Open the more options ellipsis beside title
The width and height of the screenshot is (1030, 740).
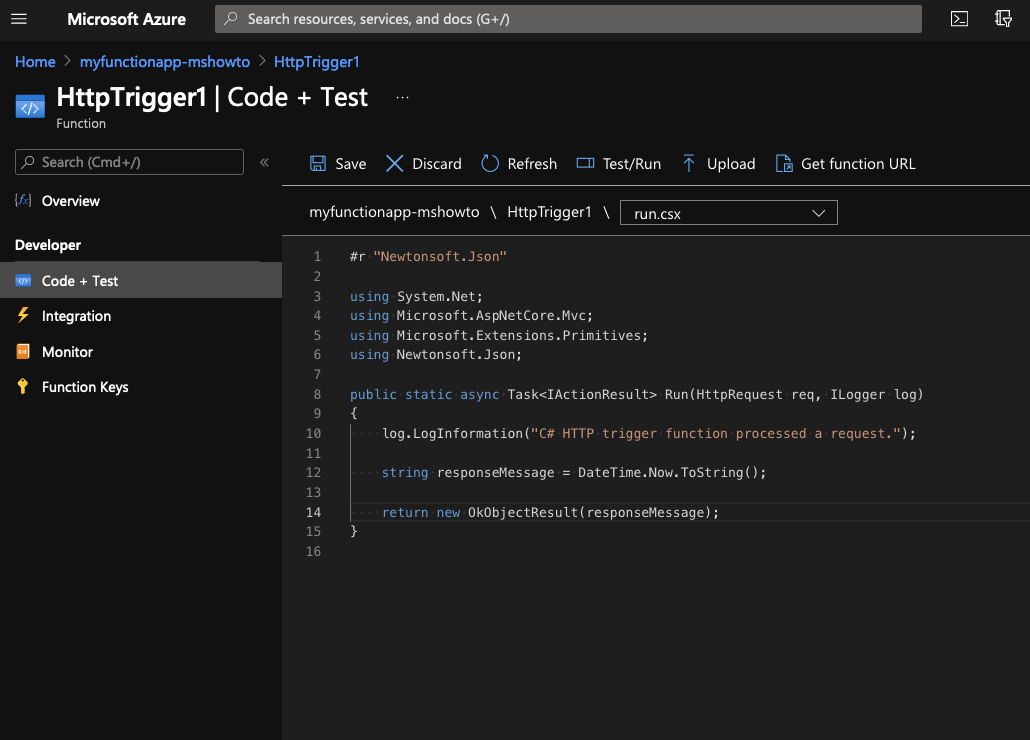403,98
